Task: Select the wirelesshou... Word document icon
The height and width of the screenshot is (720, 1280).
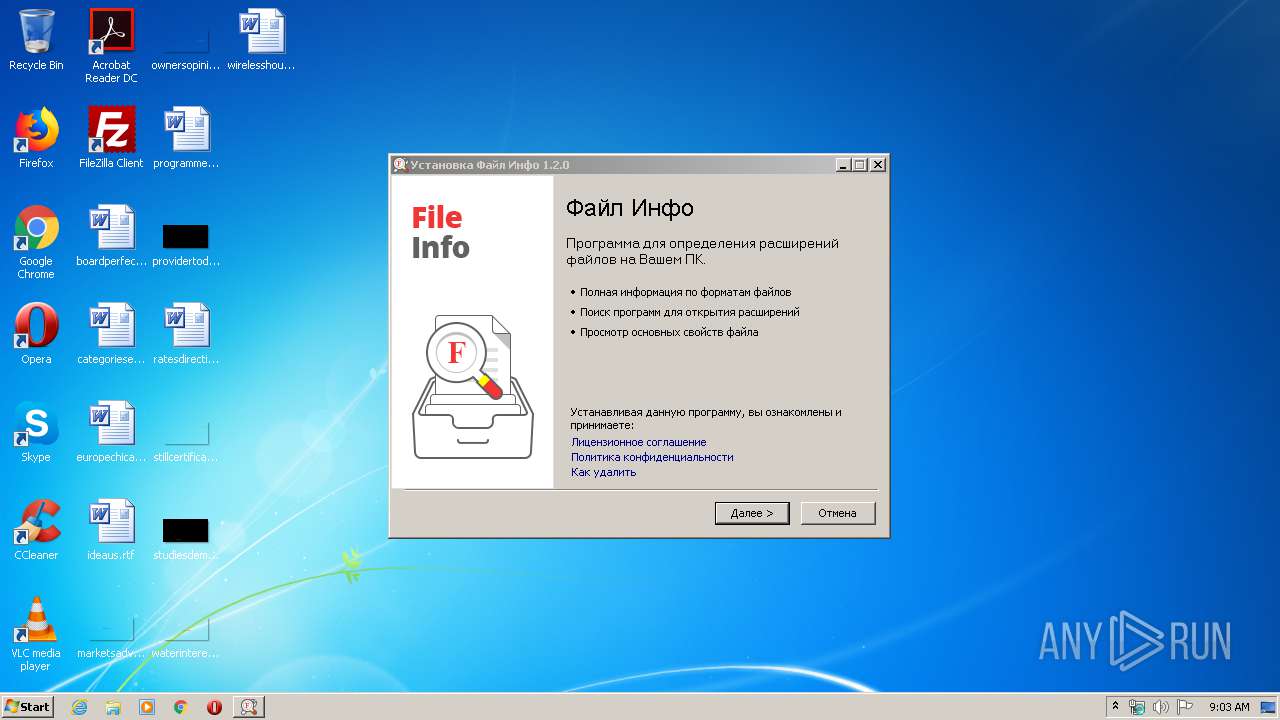Action: coord(261,40)
